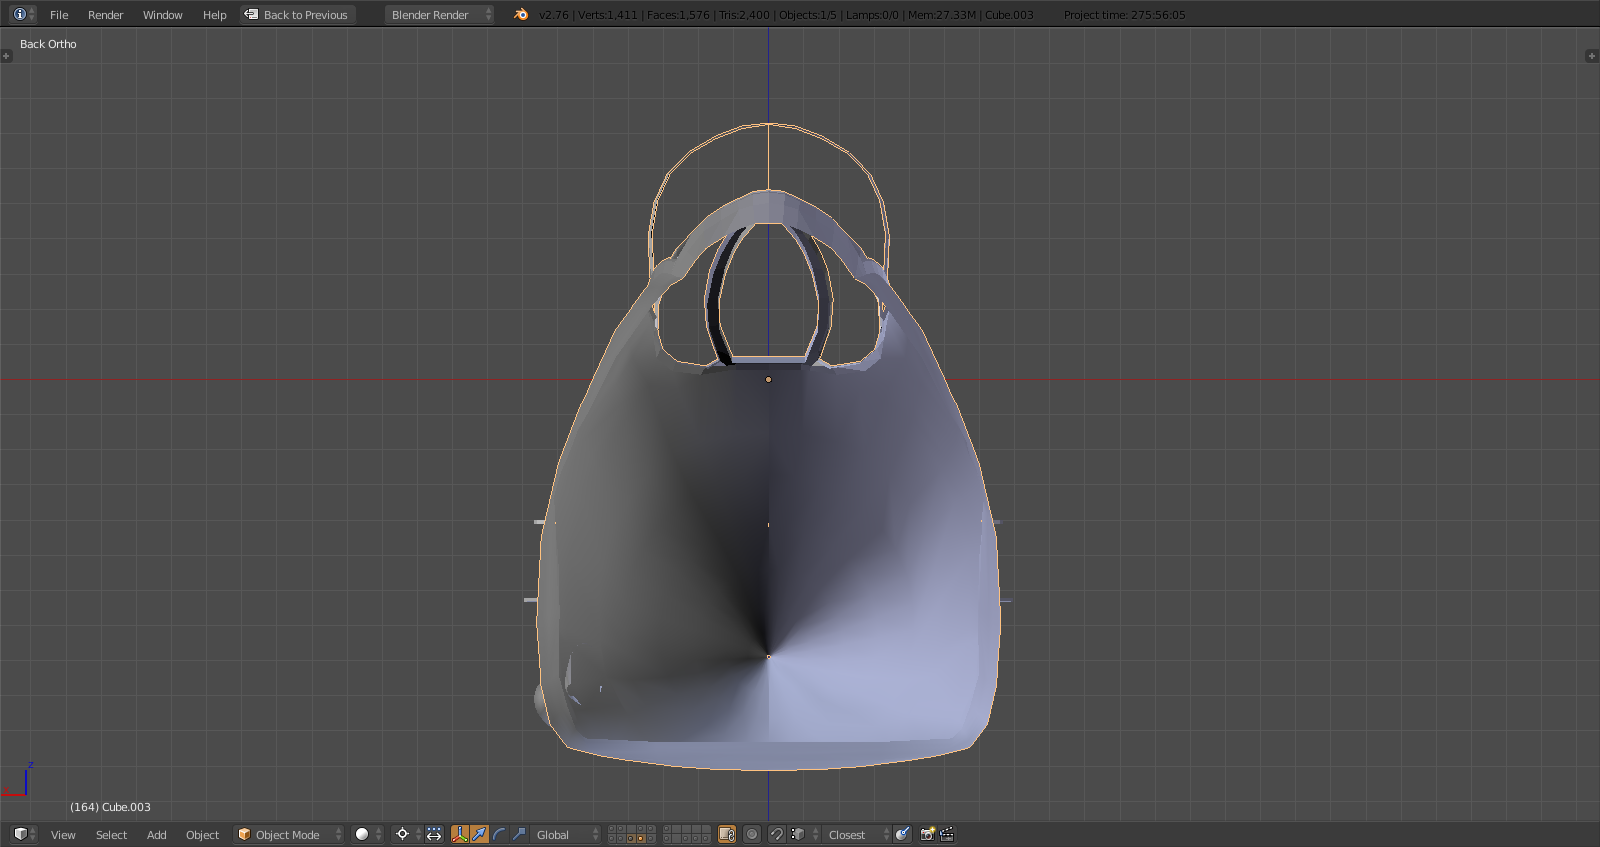Toggle lock camera to layers icon
This screenshot has width=1600, height=847.
pos(727,835)
